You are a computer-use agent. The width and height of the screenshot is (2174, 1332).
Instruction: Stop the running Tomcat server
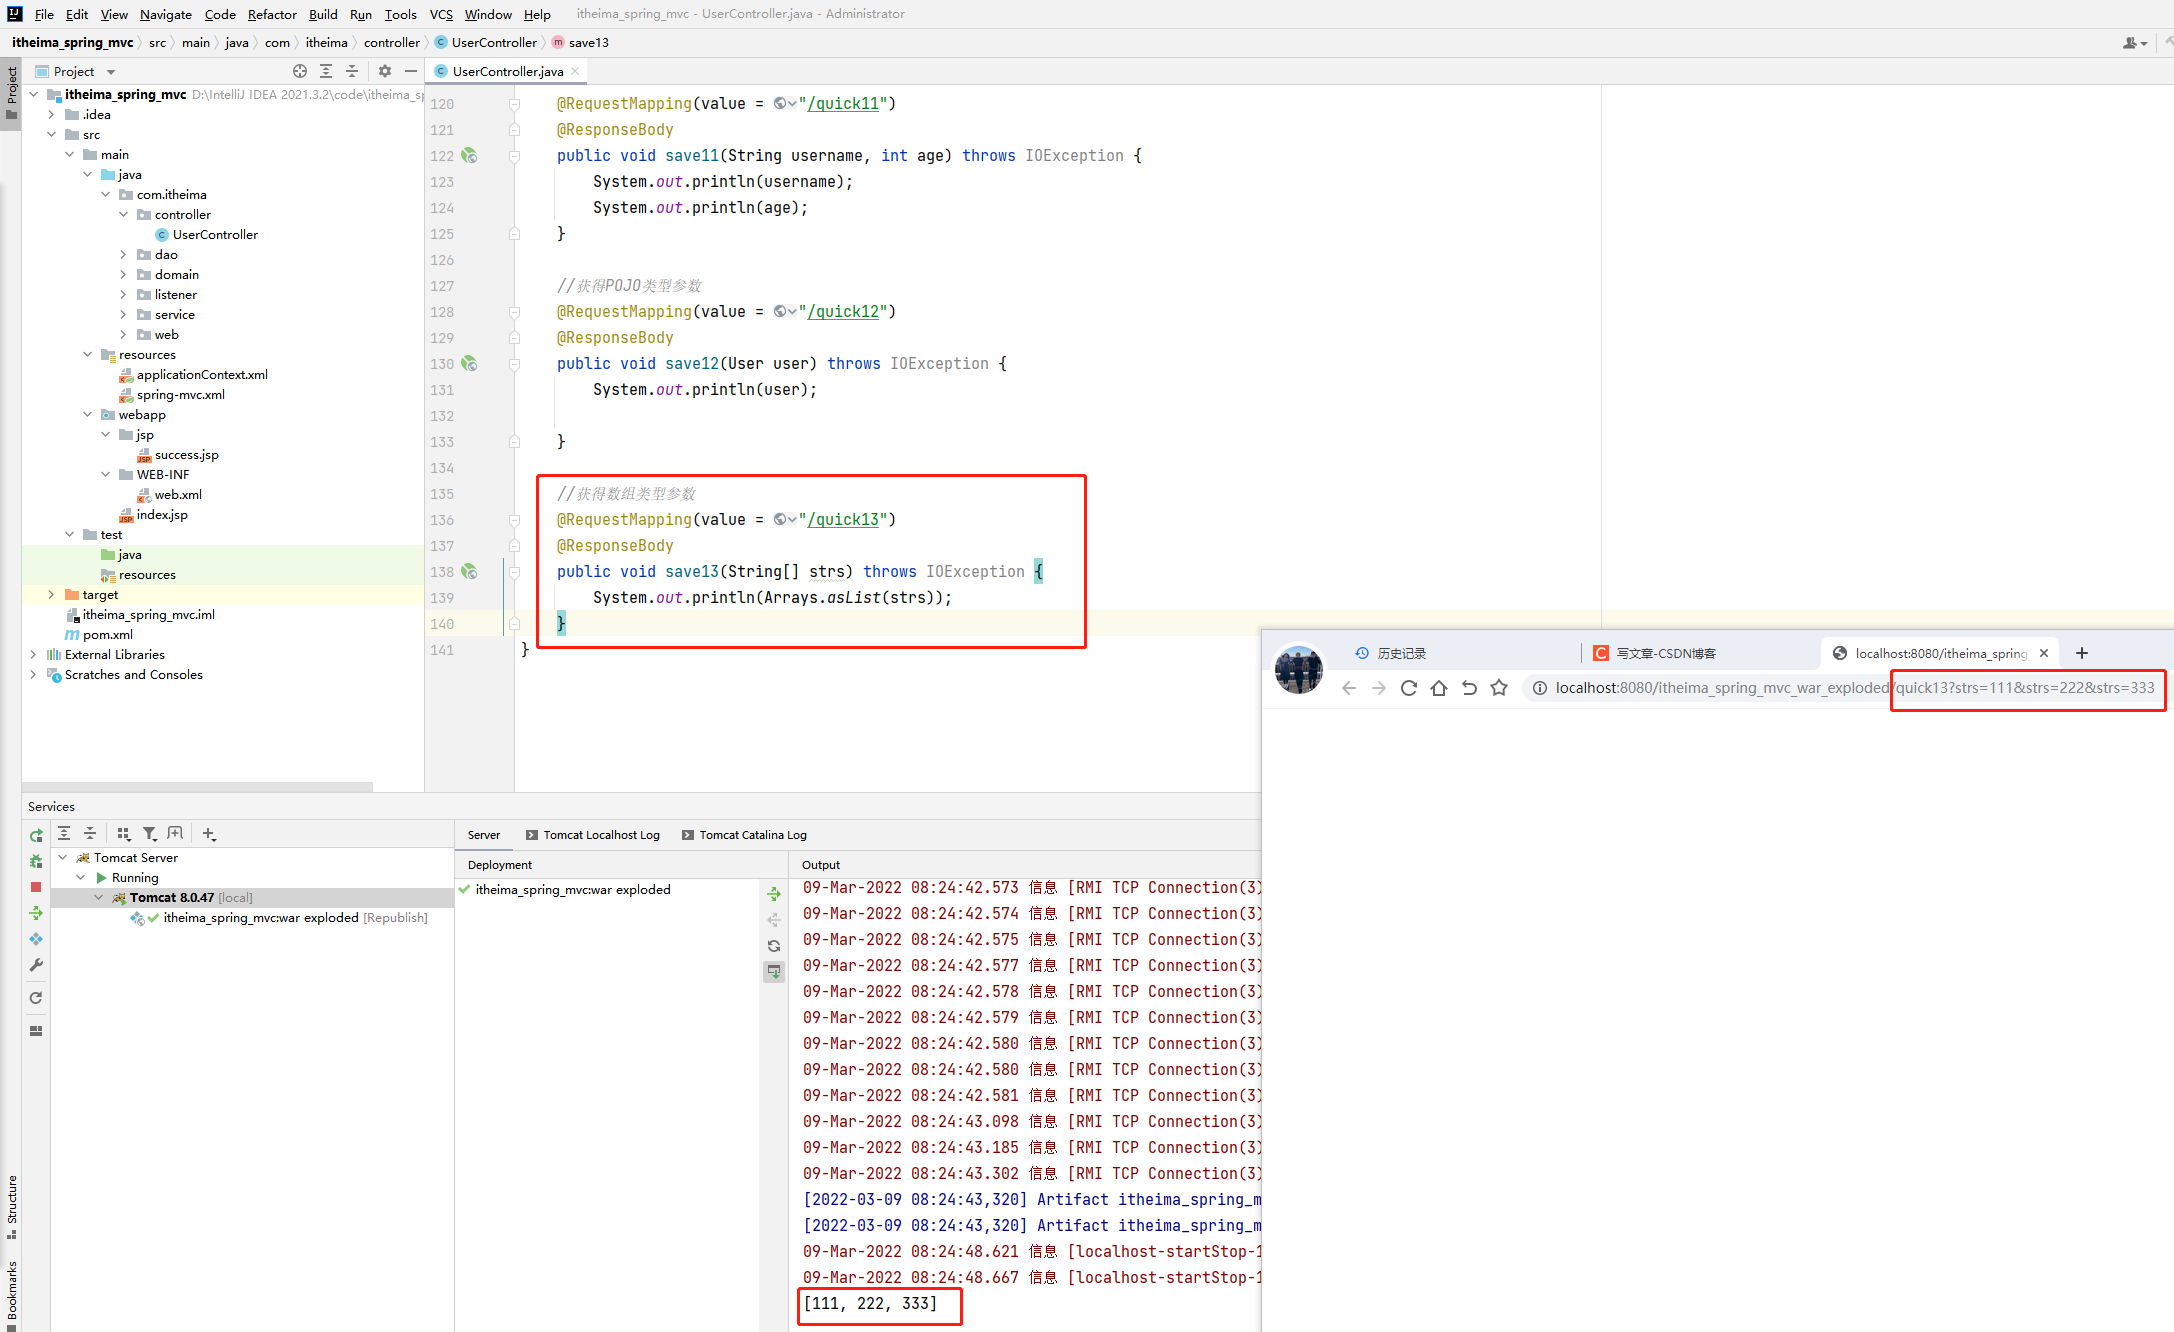(36, 887)
